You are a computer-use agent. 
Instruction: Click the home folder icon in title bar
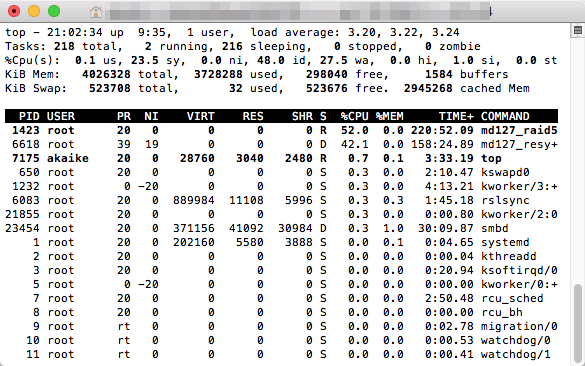pos(96,12)
